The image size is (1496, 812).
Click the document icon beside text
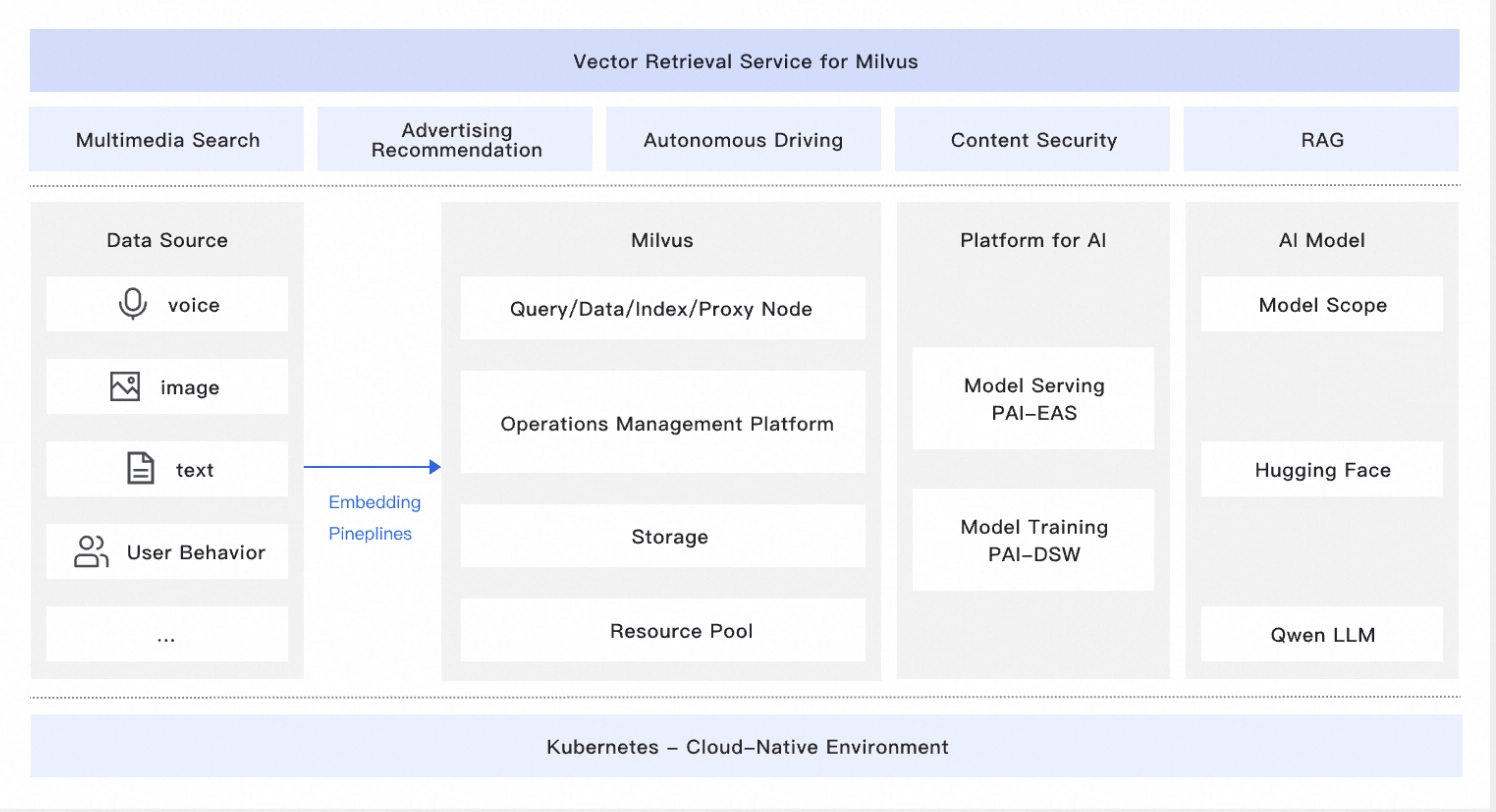click(x=141, y=469)
